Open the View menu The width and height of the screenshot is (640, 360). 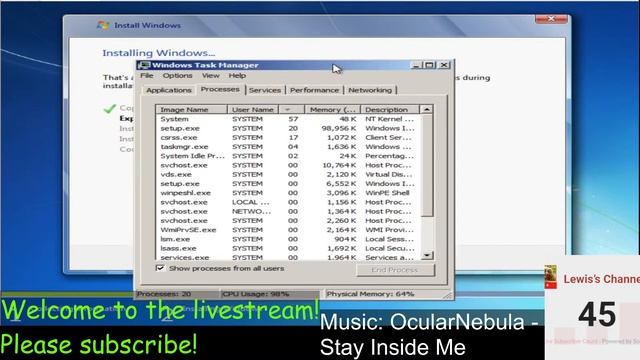click(x=210, y=76)
